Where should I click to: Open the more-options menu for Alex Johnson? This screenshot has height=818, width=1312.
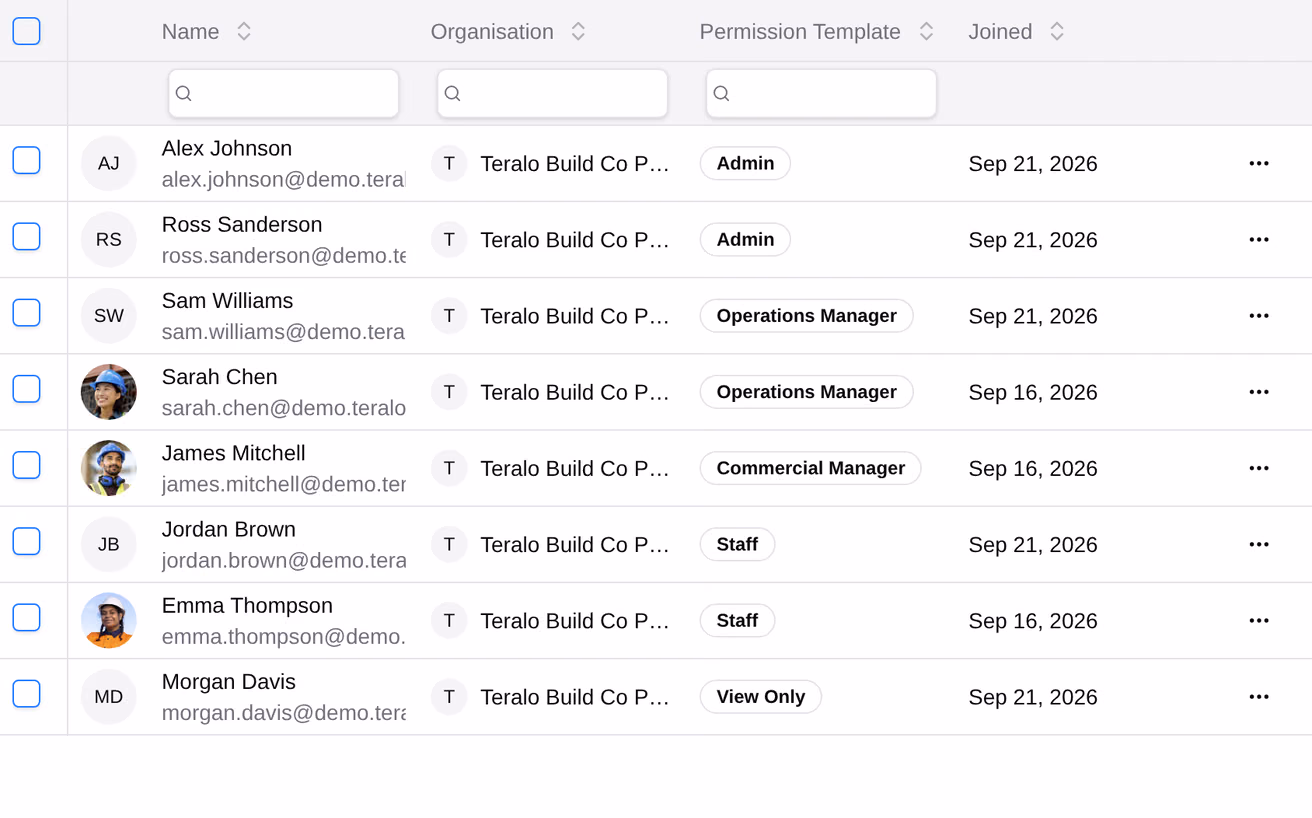(x=1259, y=163)
